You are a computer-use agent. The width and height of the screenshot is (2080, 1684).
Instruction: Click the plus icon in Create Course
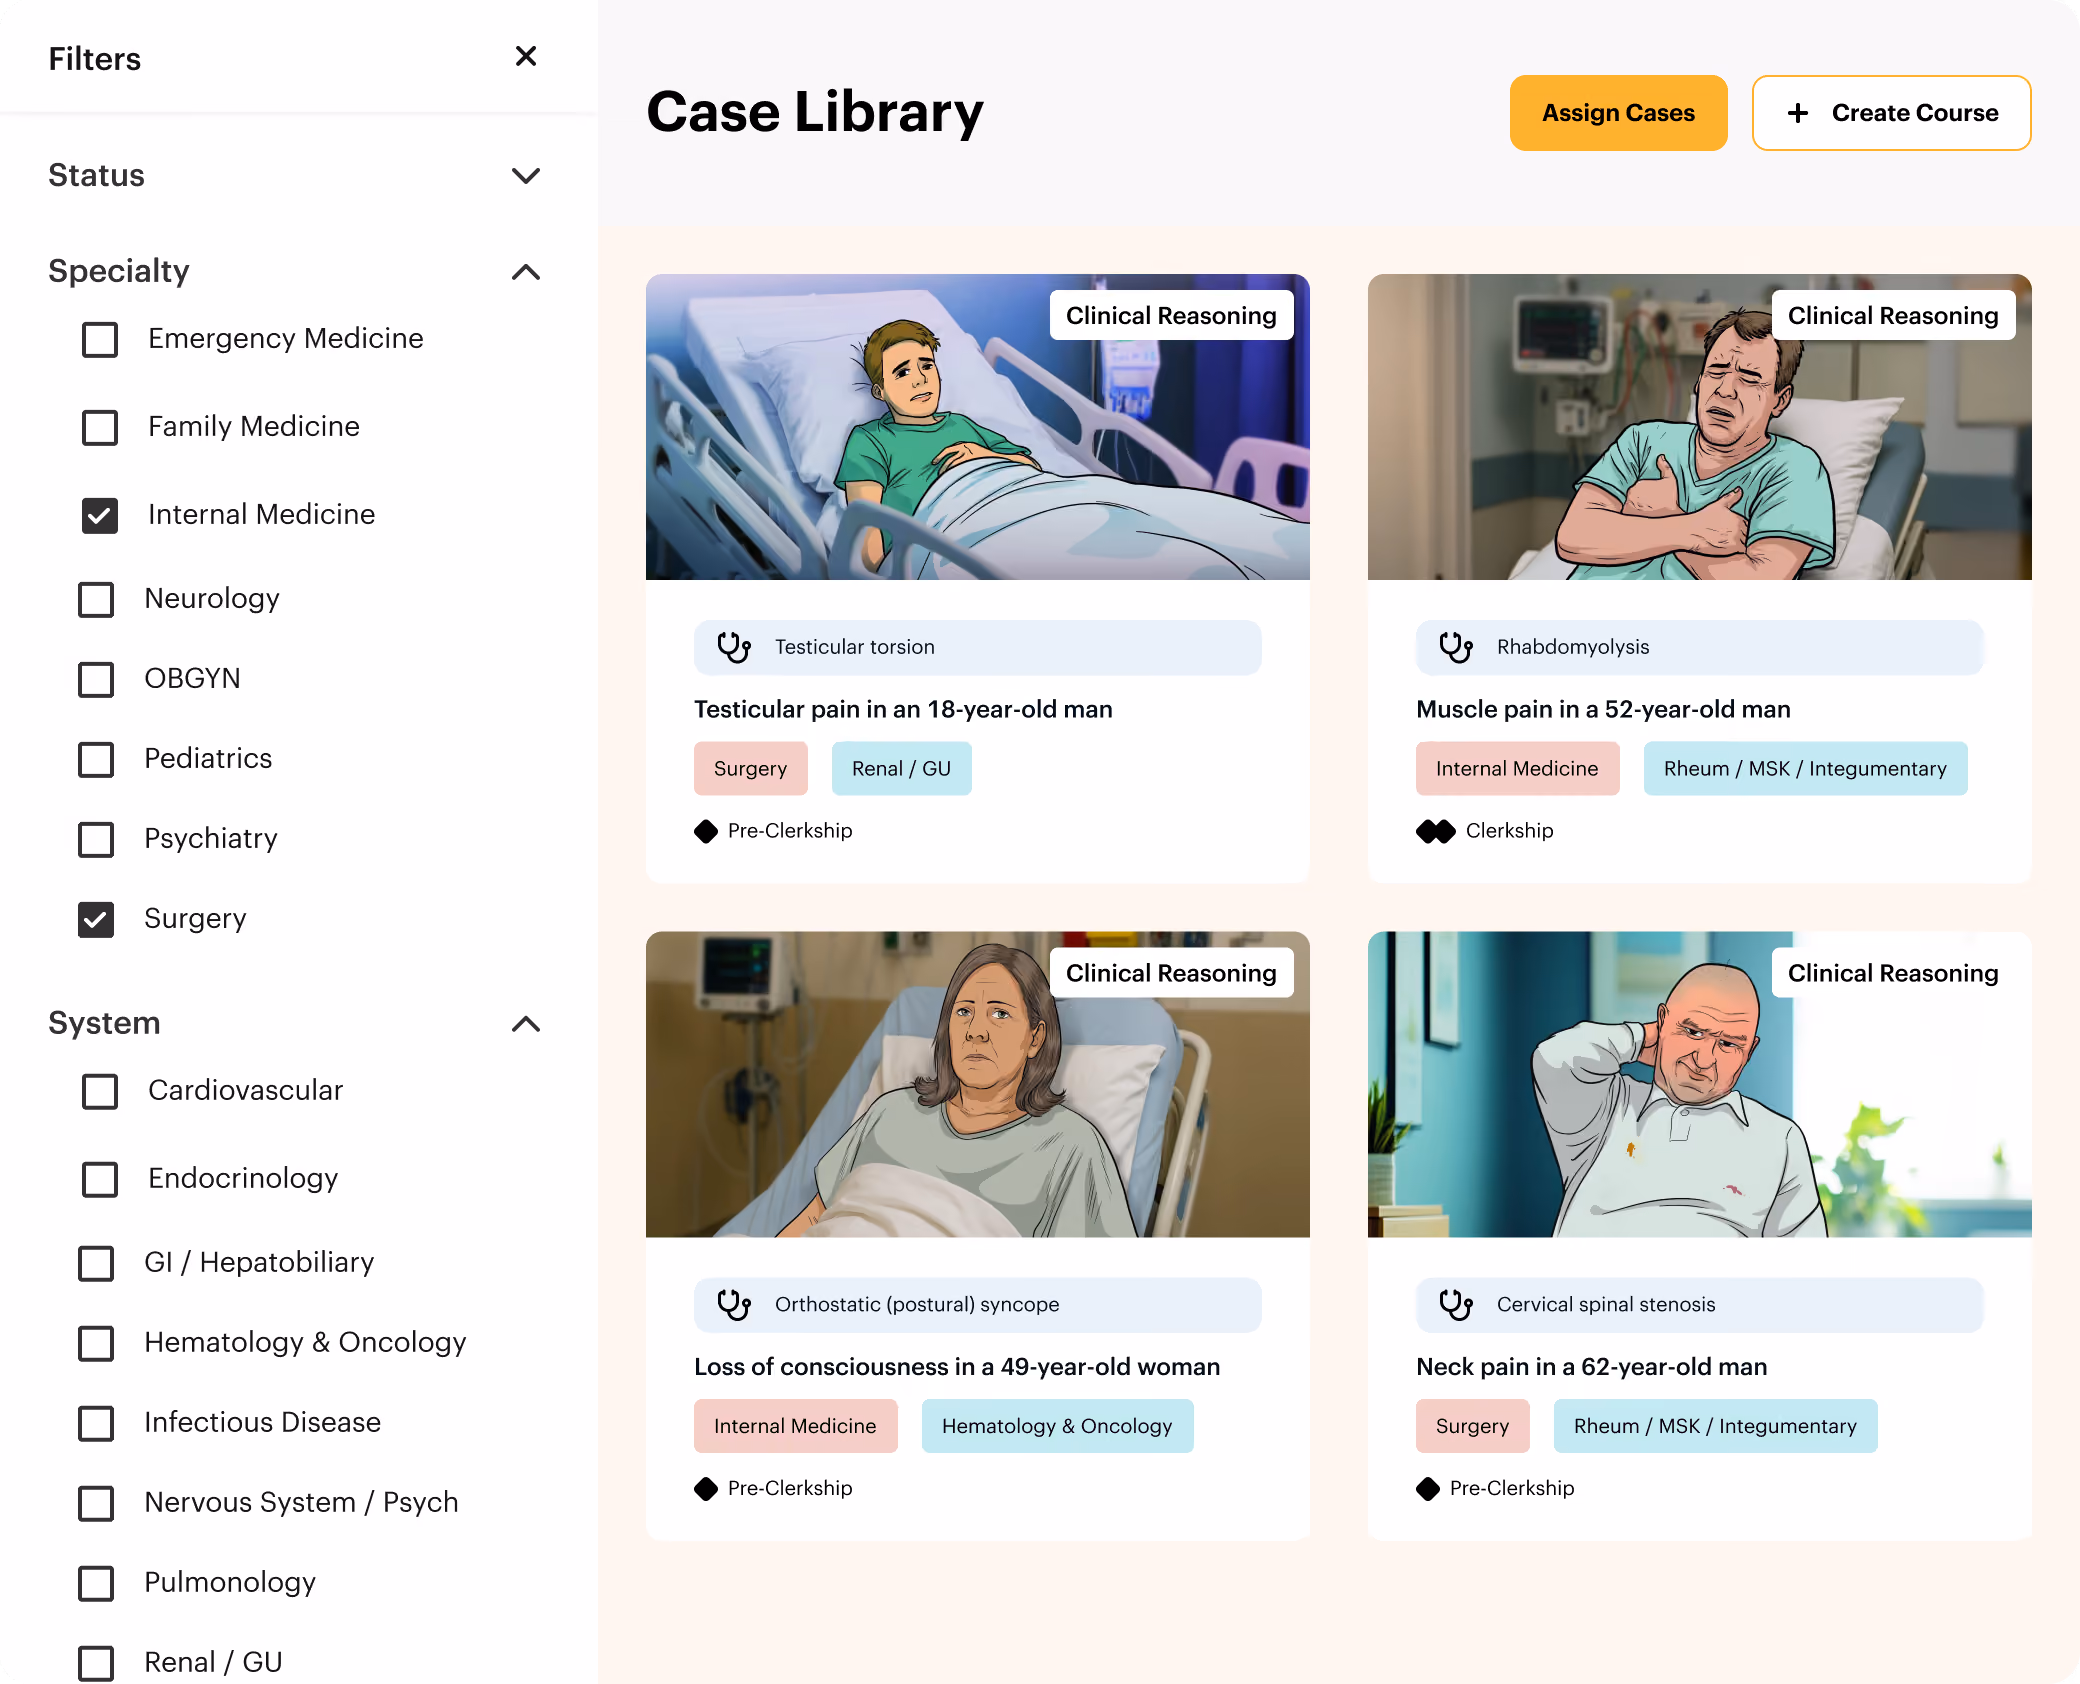[x=1798, y=113]
